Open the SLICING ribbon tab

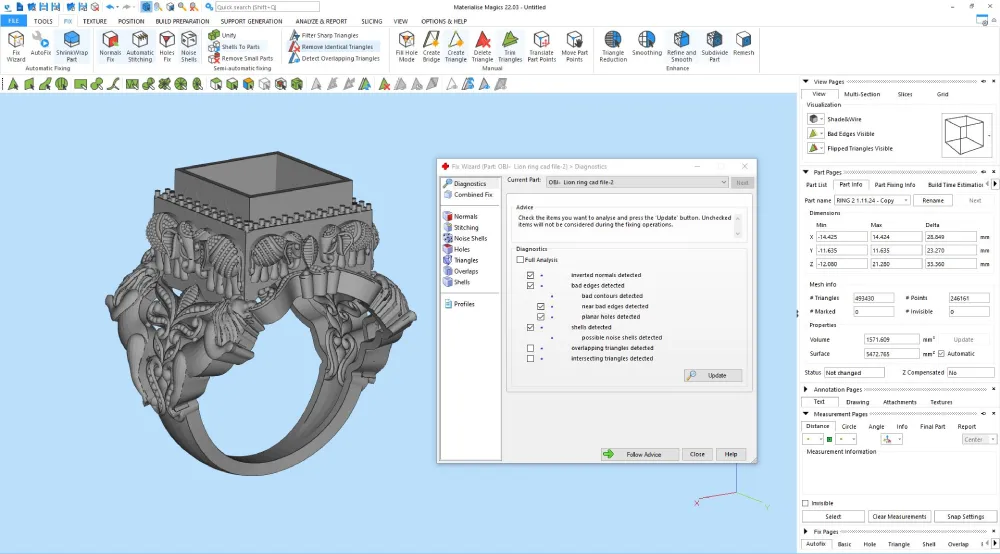click(x=371, y=21)
